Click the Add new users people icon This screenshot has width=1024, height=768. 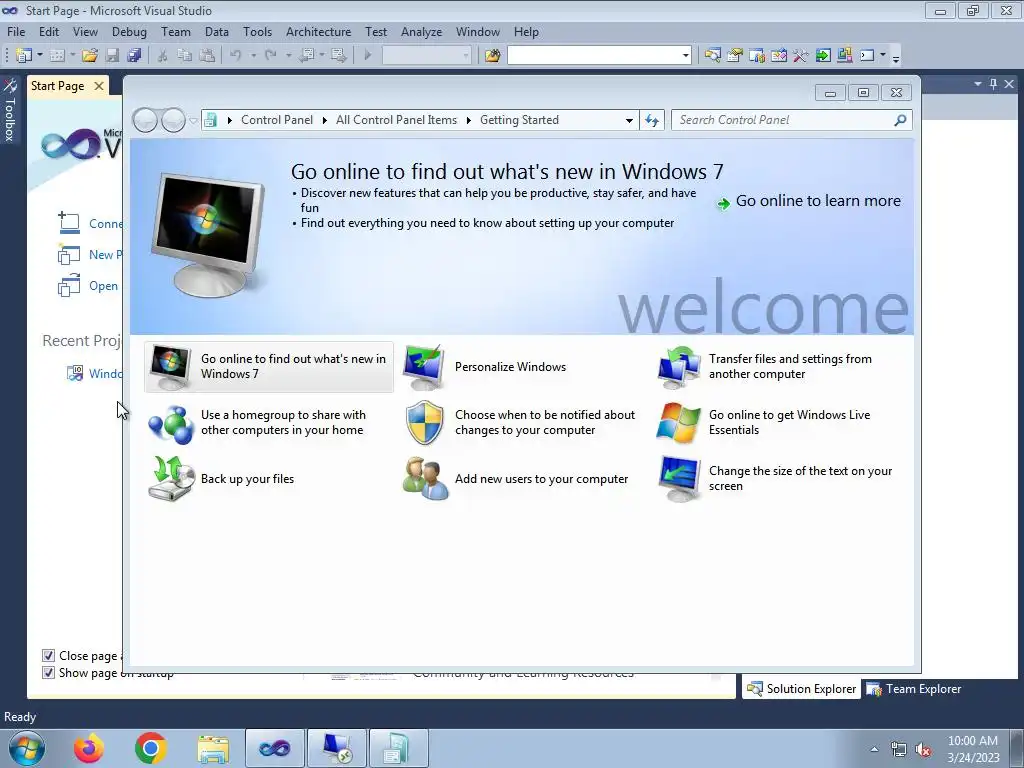coord(424,479)
